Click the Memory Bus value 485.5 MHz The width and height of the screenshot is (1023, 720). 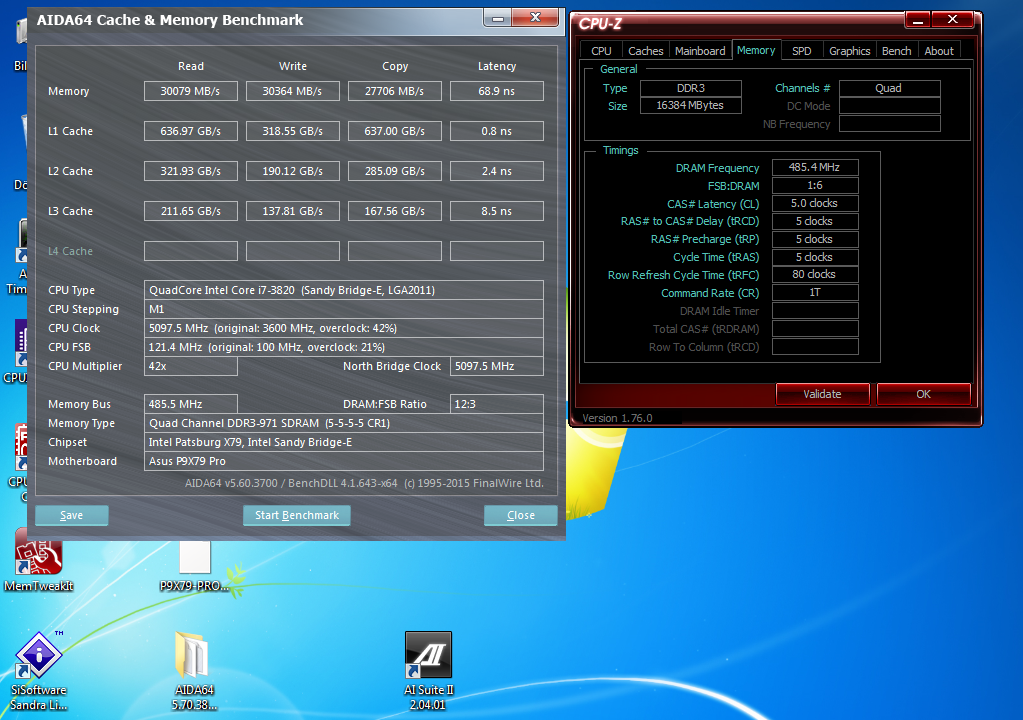[191, 404]
